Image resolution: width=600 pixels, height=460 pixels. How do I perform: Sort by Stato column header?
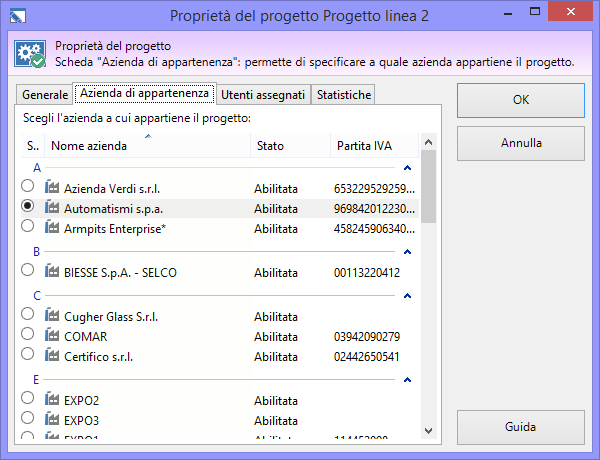290,145
